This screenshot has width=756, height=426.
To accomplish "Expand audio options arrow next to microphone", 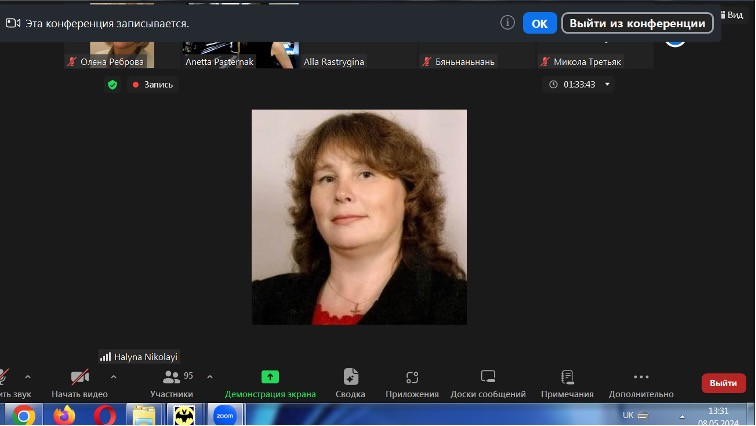I will (x=27, y=377).
